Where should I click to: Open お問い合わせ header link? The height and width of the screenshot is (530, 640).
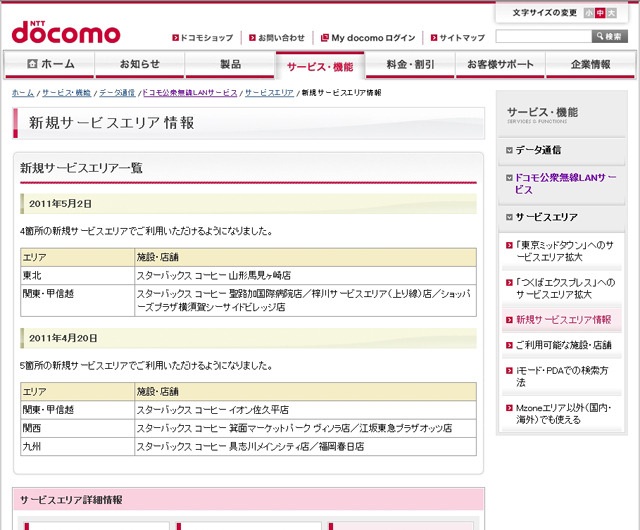[280, 38]
